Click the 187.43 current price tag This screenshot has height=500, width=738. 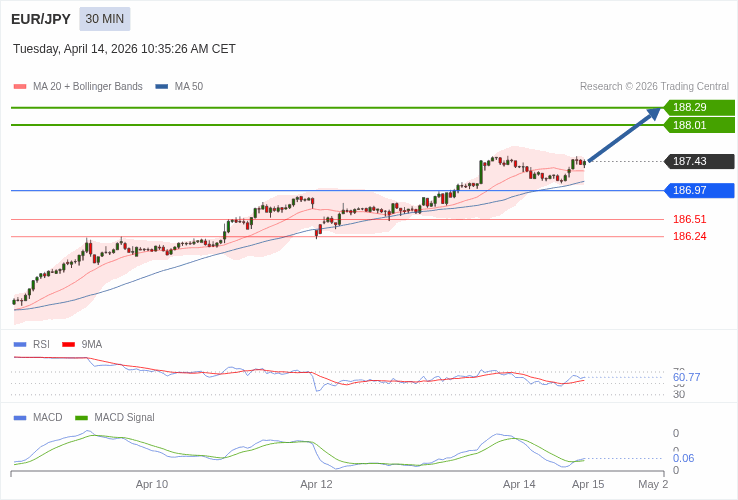click(699, 161)
